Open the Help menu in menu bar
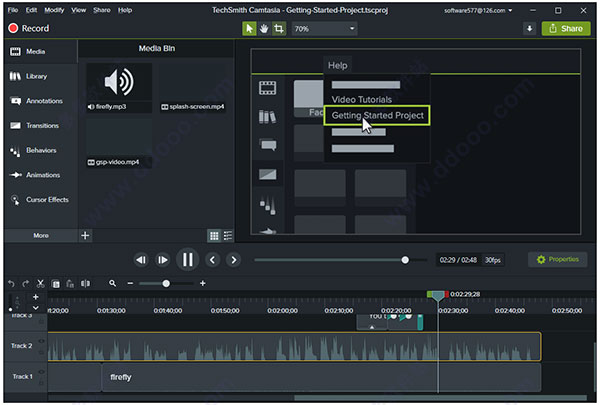 coord(125,10)
